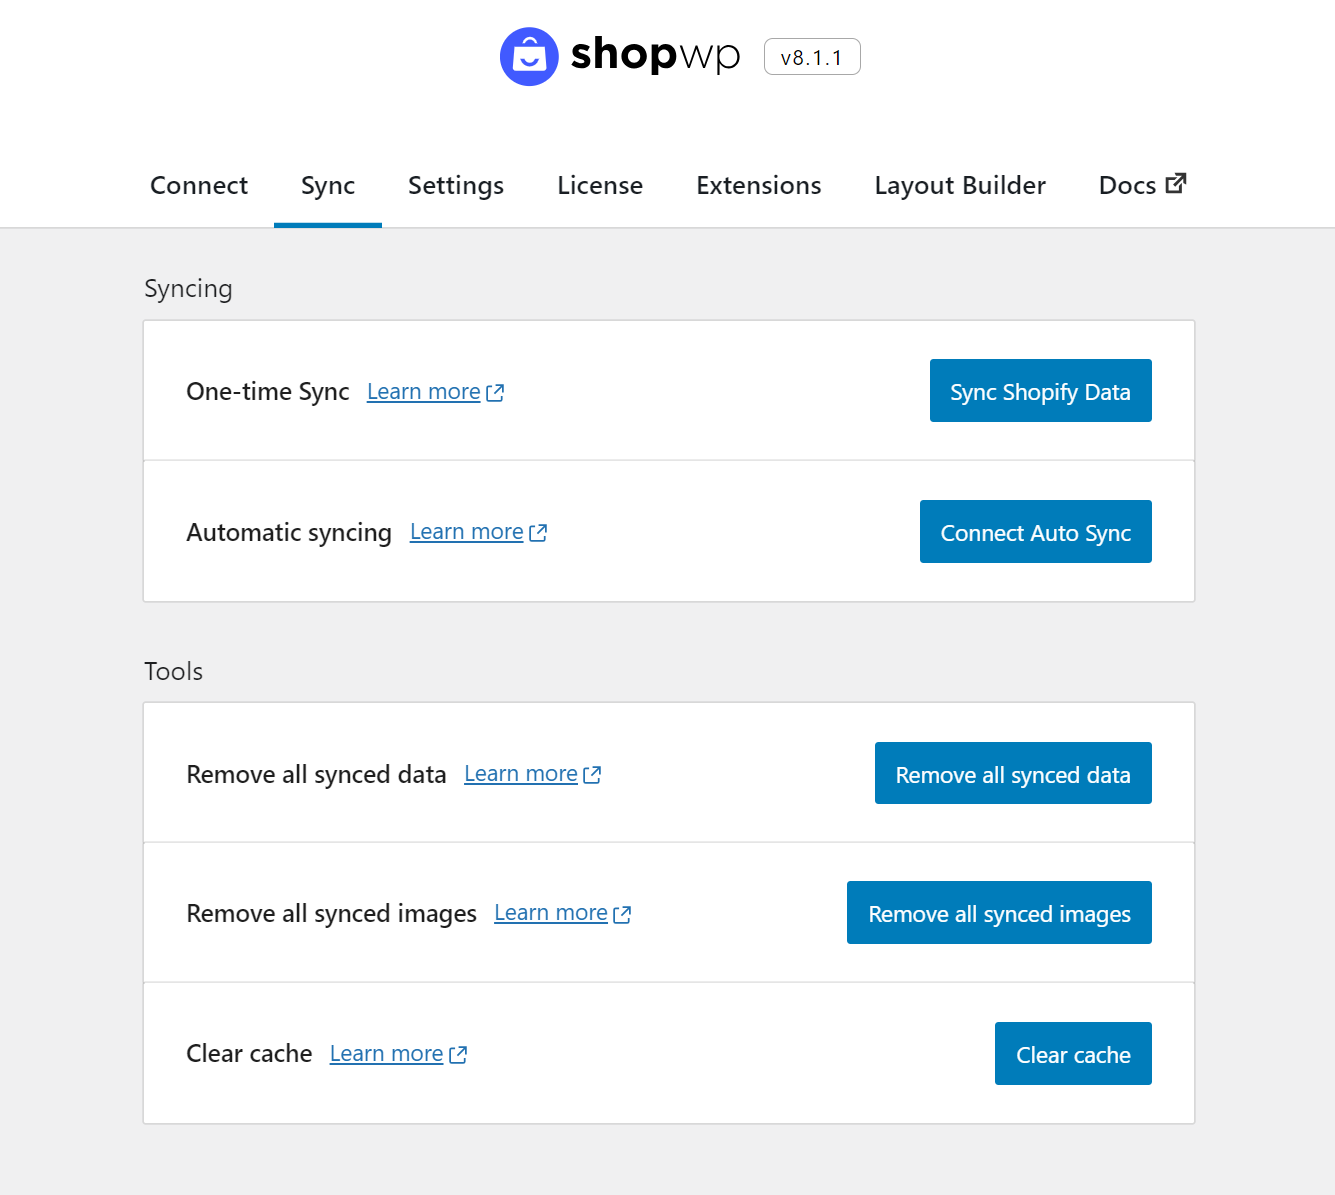This screenshot has height=1195, width=1335.
Task: Click external icon next to Remove synced images
Action: click(622, 914)
